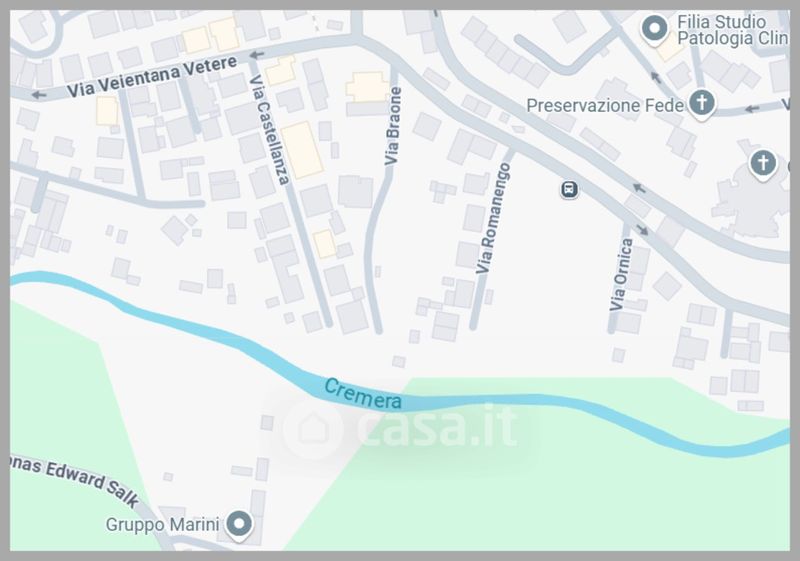Click the large yellow building beside Via Castellanza
800x561 pixels.
click(302, 150)
